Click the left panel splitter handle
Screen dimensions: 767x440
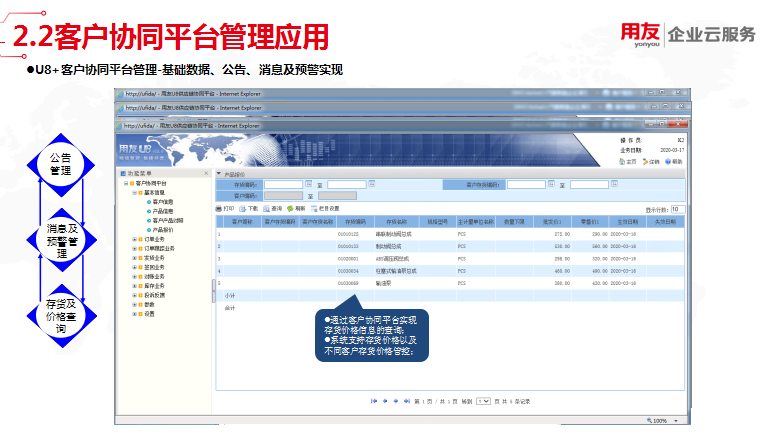point(213,291)
